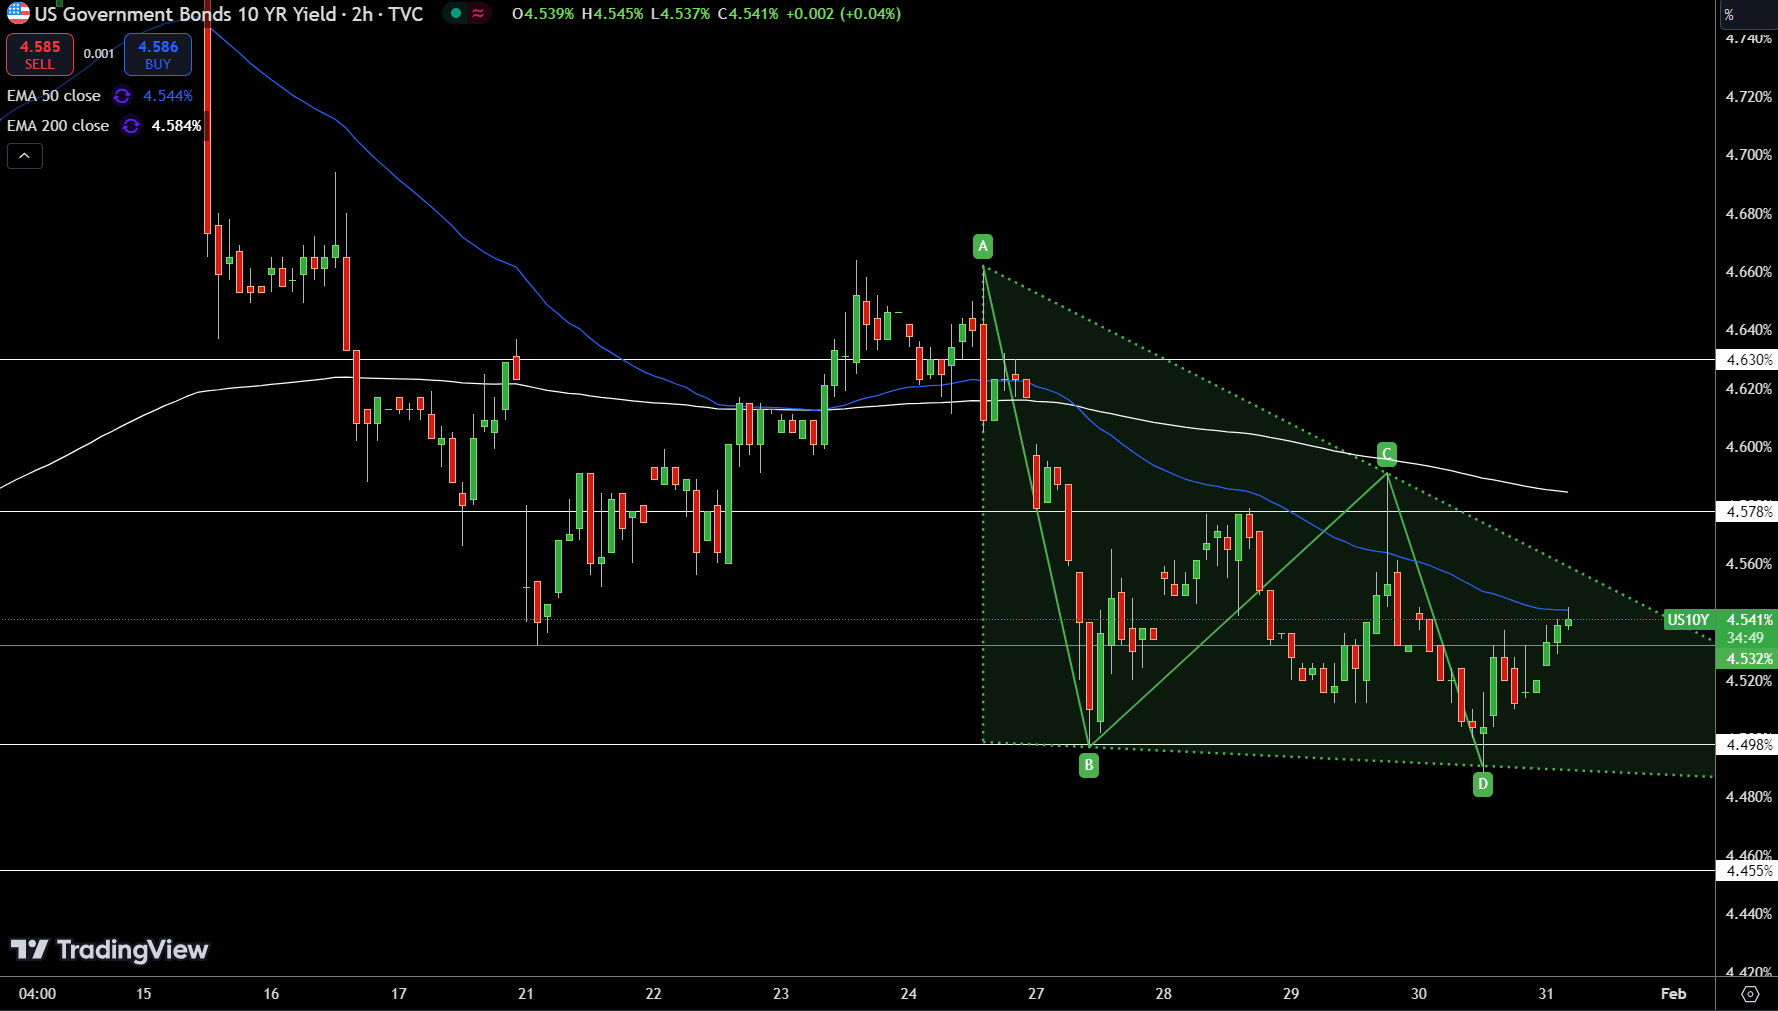Viewport: 1778px width, 1011px height.
Task: Click the 4.498% horizontal line price label
Action: click(x=1747, y=745)
